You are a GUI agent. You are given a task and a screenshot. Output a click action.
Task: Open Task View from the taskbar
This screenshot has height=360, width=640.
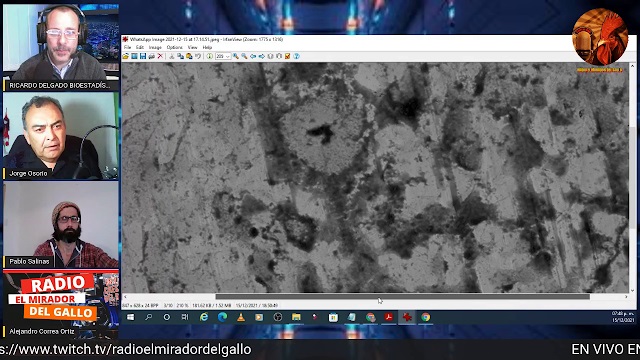pyautogui.click(x=185, y=317)
